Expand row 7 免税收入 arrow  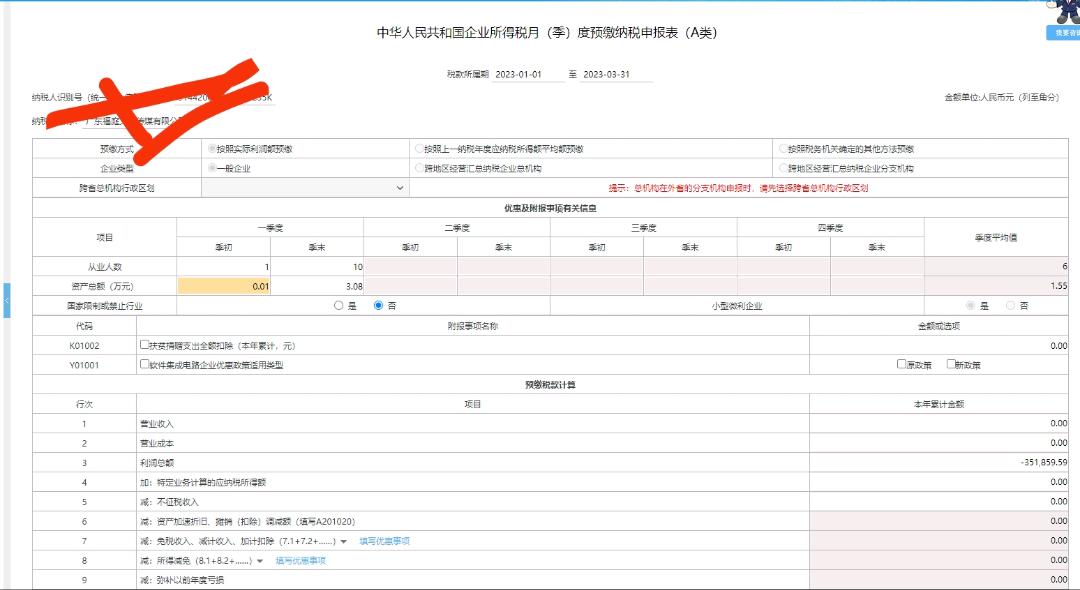pos(344,541)
